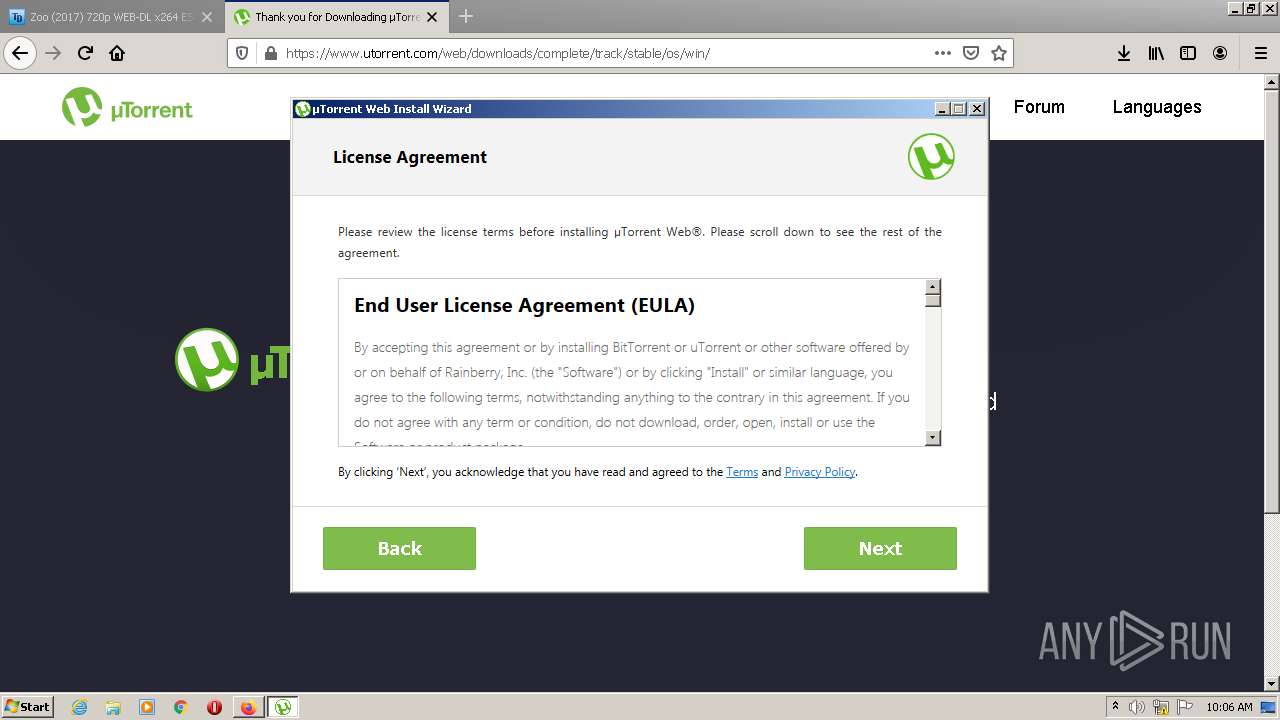The image size is (1280, 720).
Task: Launch Google Chrome from taskbar
Action: (181, 707)
